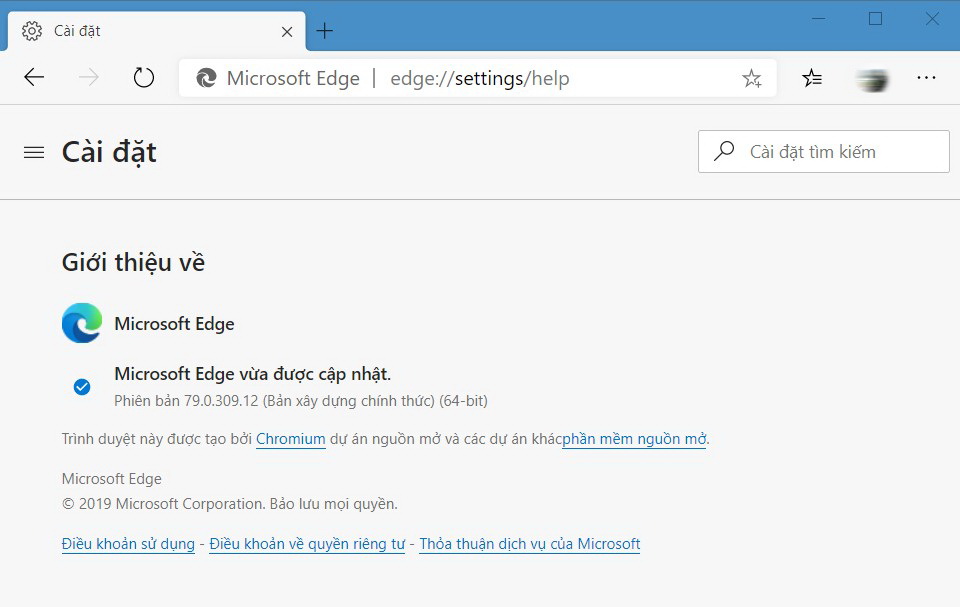Click the Microsoft Edge logo
The width and height of the screenshot is (960, 607).
point(80,323)
